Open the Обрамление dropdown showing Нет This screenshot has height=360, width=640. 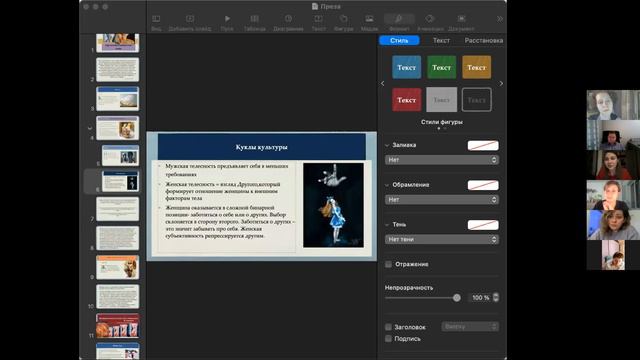[442, 200]
